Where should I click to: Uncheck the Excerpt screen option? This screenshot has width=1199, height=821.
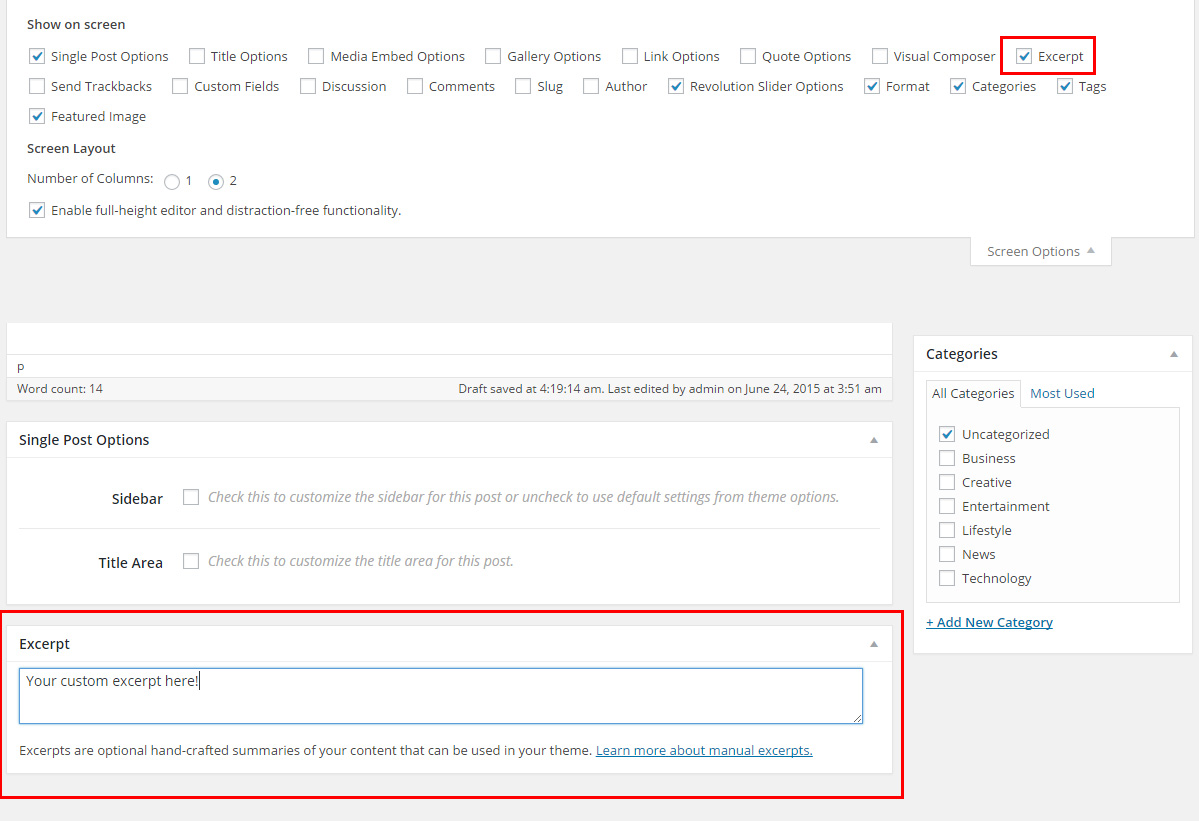point(1024,57)
